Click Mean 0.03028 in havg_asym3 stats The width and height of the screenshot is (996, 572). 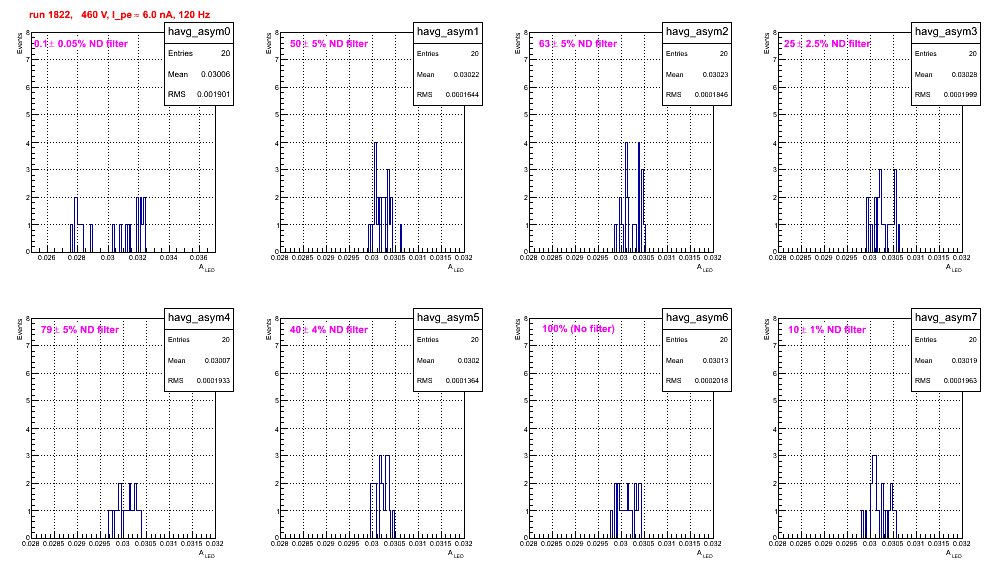[x=946, y=74]
